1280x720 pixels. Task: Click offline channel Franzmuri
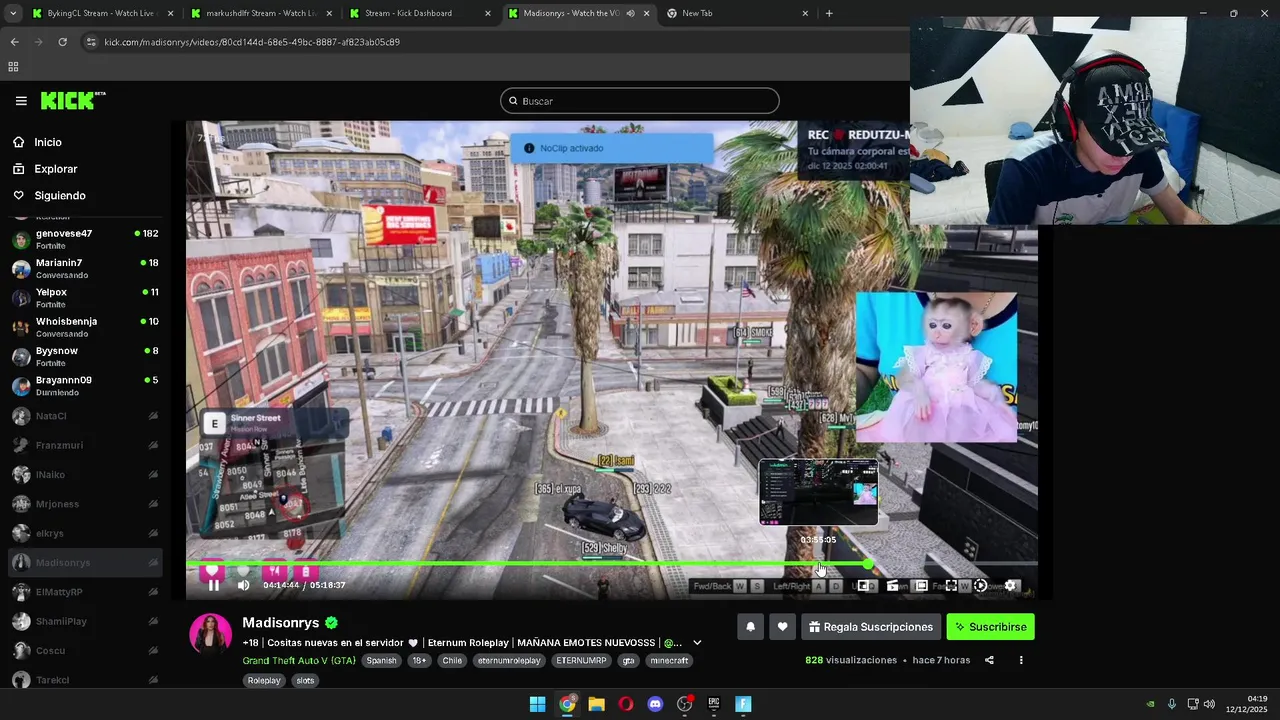pos(85,445)
